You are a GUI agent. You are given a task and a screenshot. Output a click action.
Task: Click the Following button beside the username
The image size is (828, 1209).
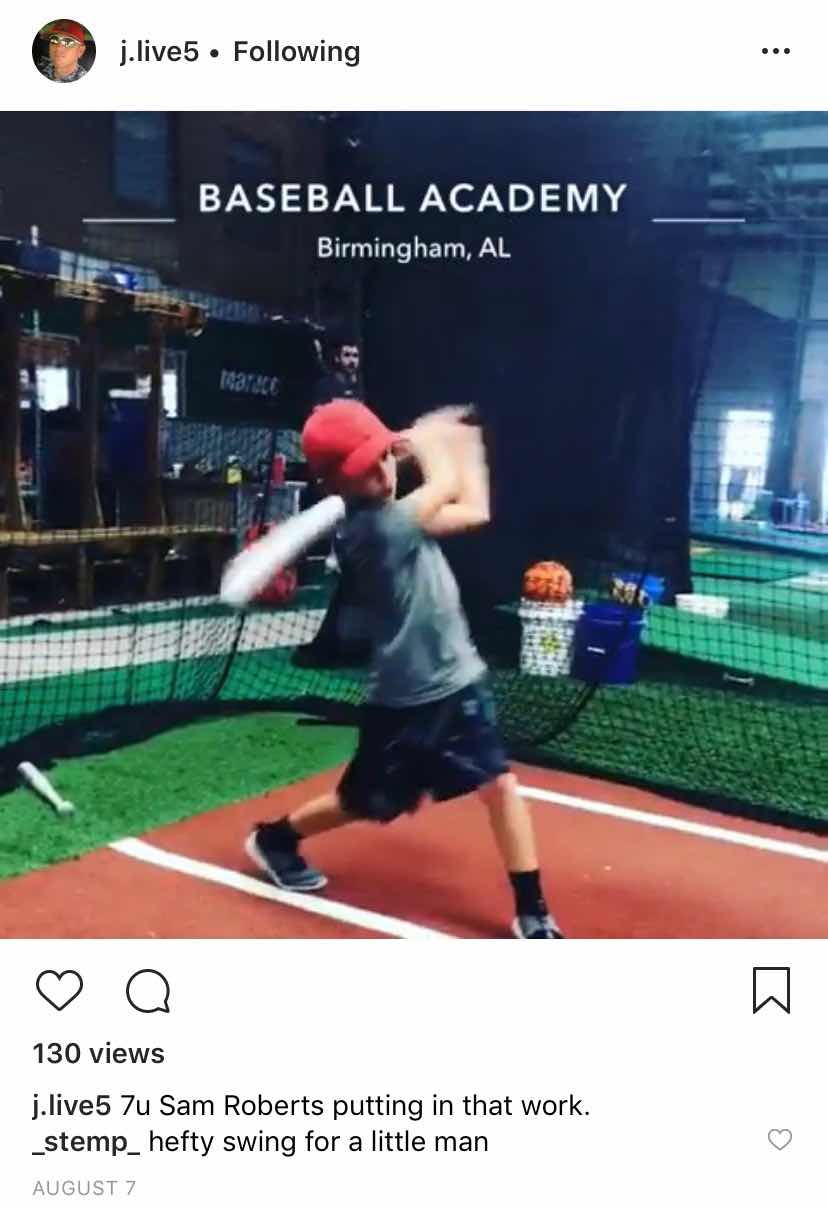296,52
